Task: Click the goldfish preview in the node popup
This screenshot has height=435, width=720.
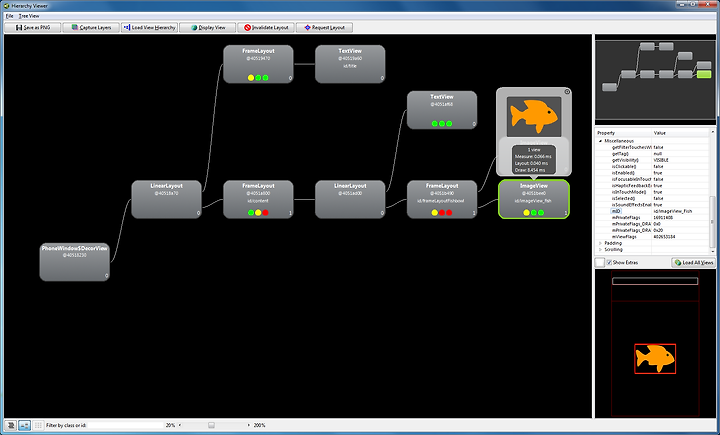Action: click(534, 116)
